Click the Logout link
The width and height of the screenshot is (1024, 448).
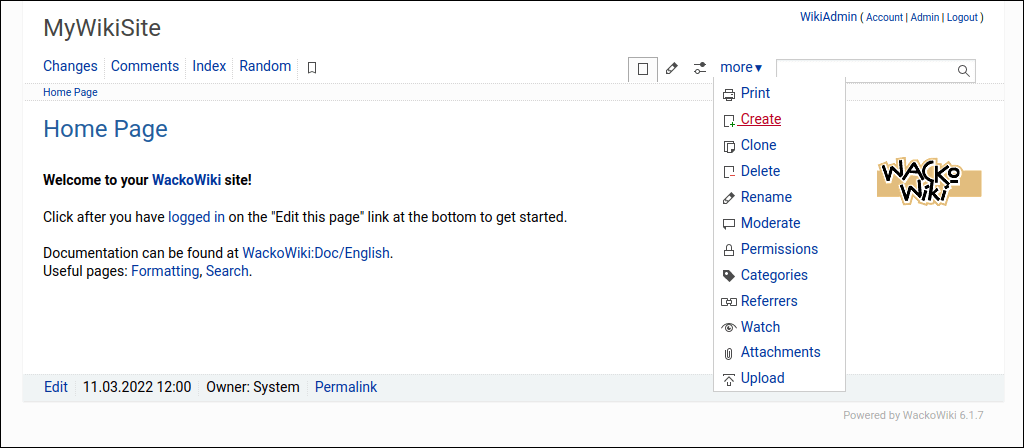pos(962,17)
